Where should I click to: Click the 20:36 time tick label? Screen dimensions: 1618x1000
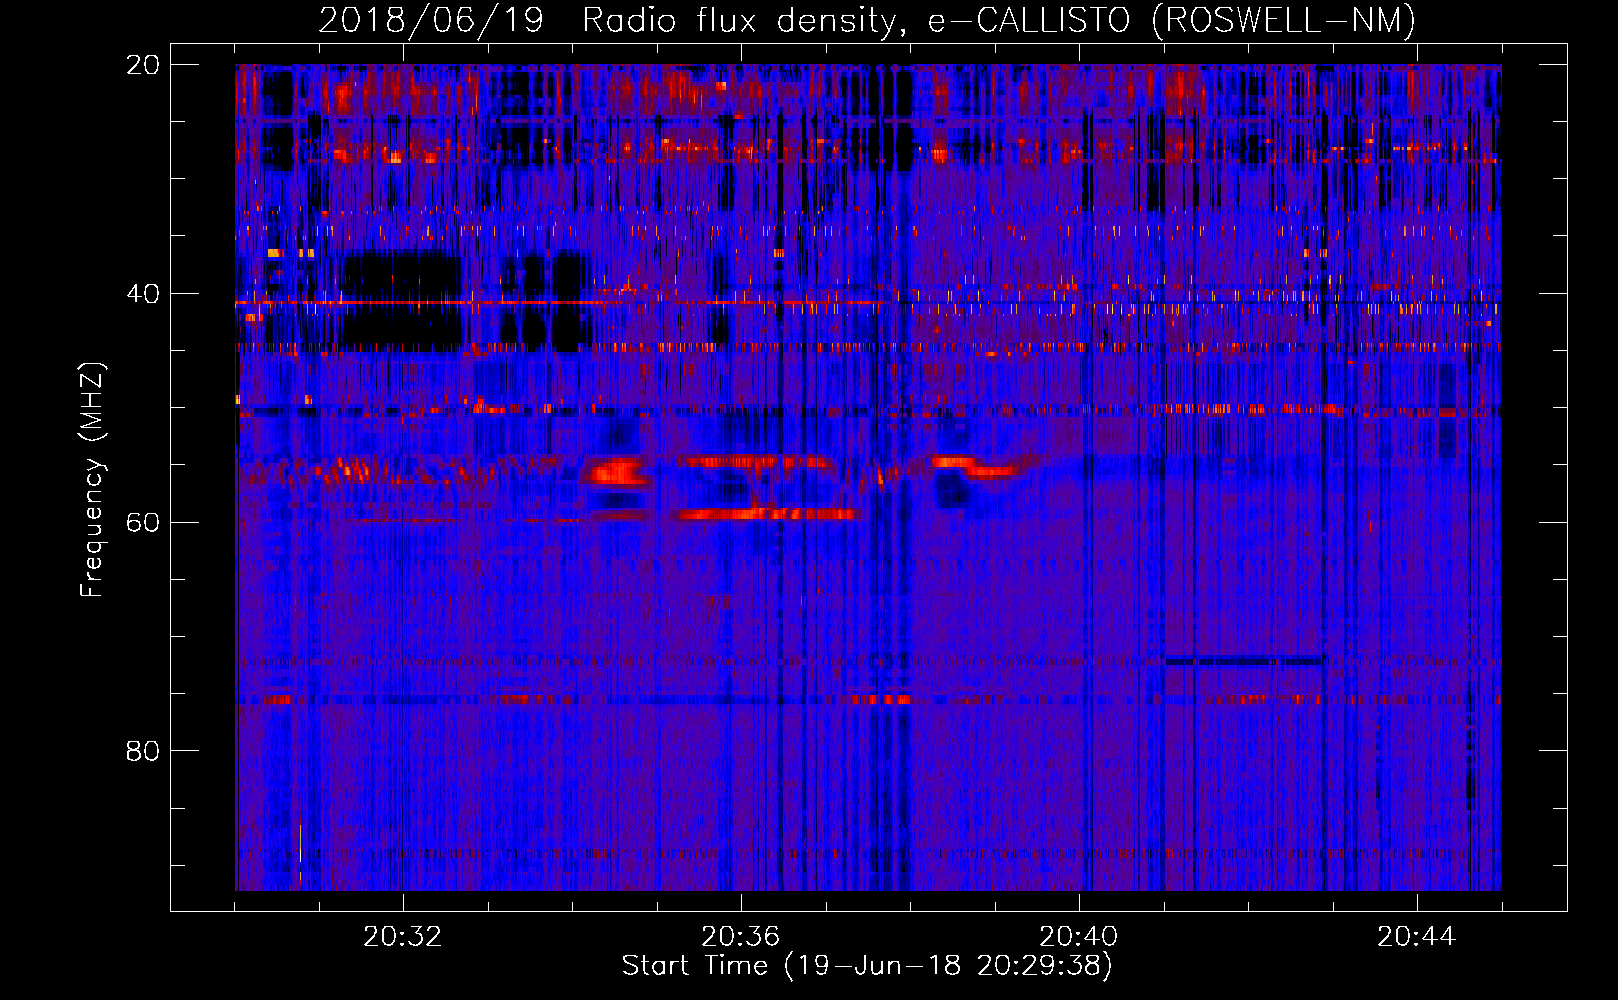740,937
